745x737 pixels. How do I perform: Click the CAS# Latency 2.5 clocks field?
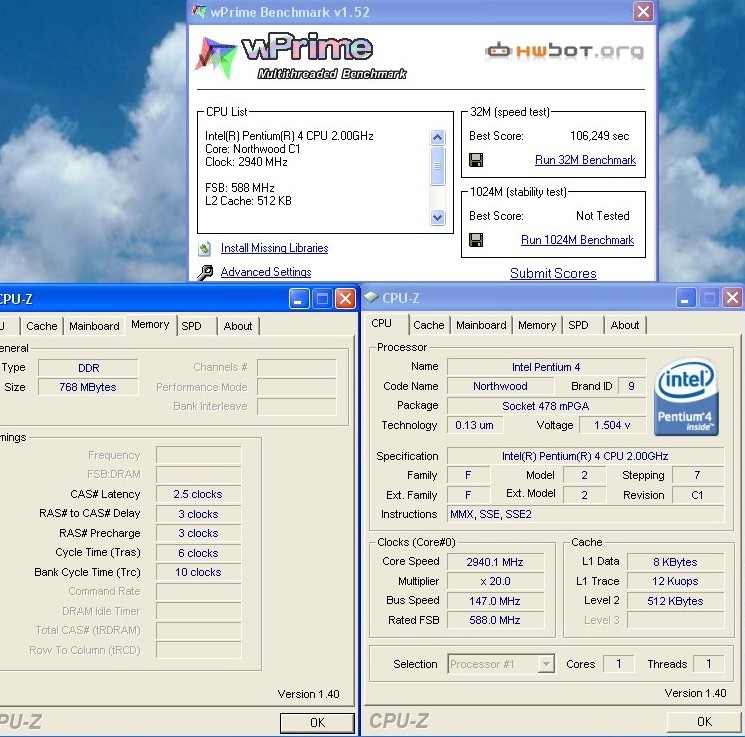coord(198,494)
